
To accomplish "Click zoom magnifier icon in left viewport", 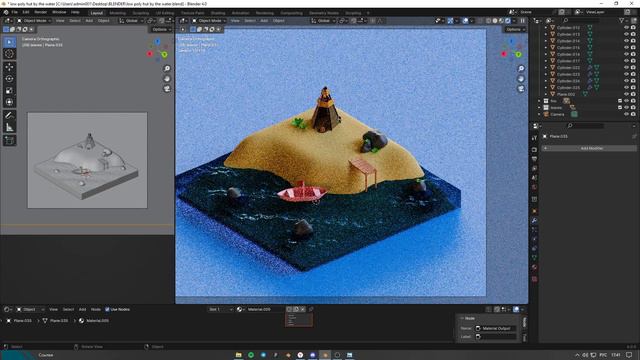I will 167,69.
